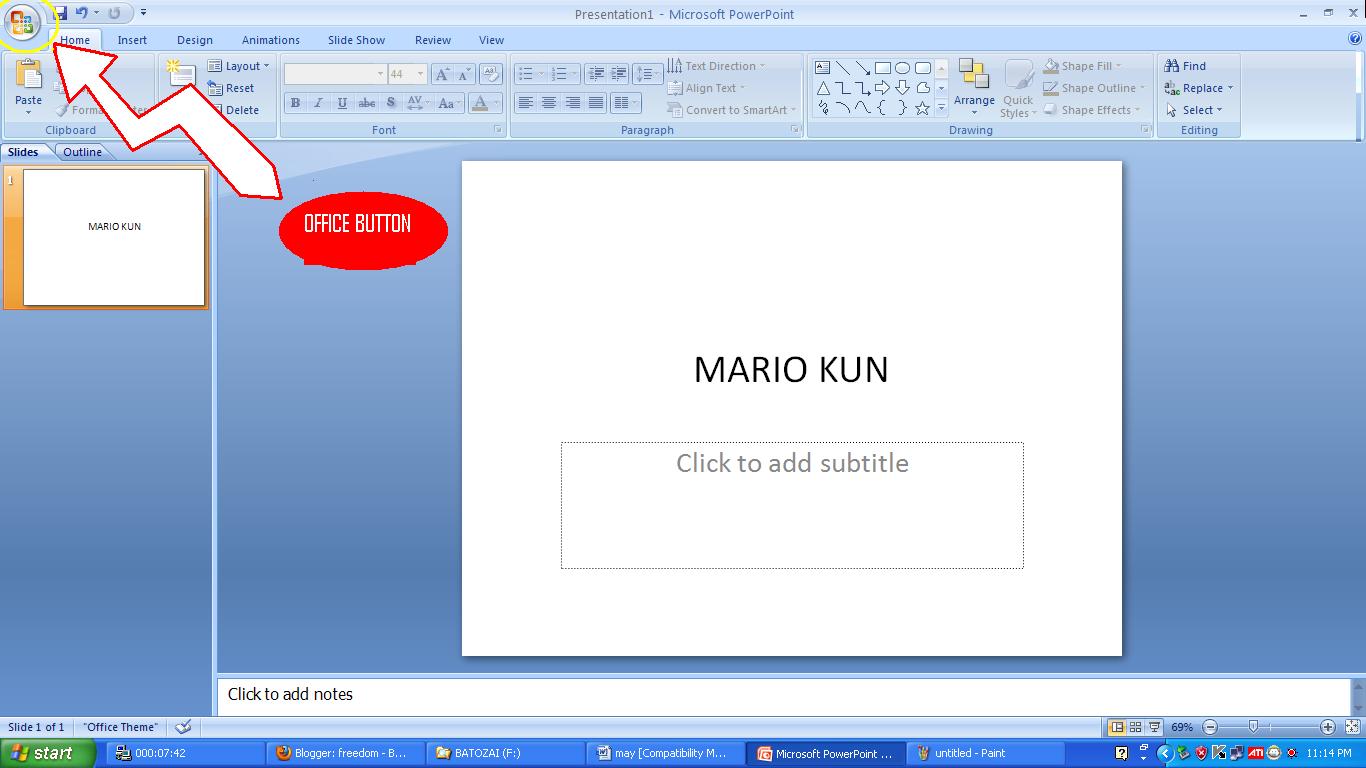Switch to the Animations tab
This screenshot has height=768, width=1366.
[270, 40]
